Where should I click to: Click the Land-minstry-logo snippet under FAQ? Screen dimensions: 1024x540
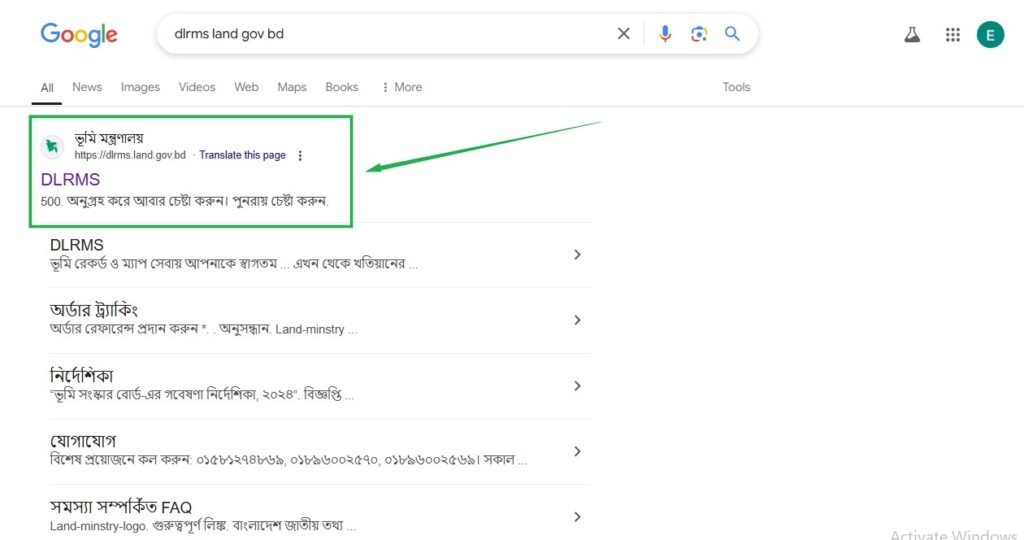point(203,526)
